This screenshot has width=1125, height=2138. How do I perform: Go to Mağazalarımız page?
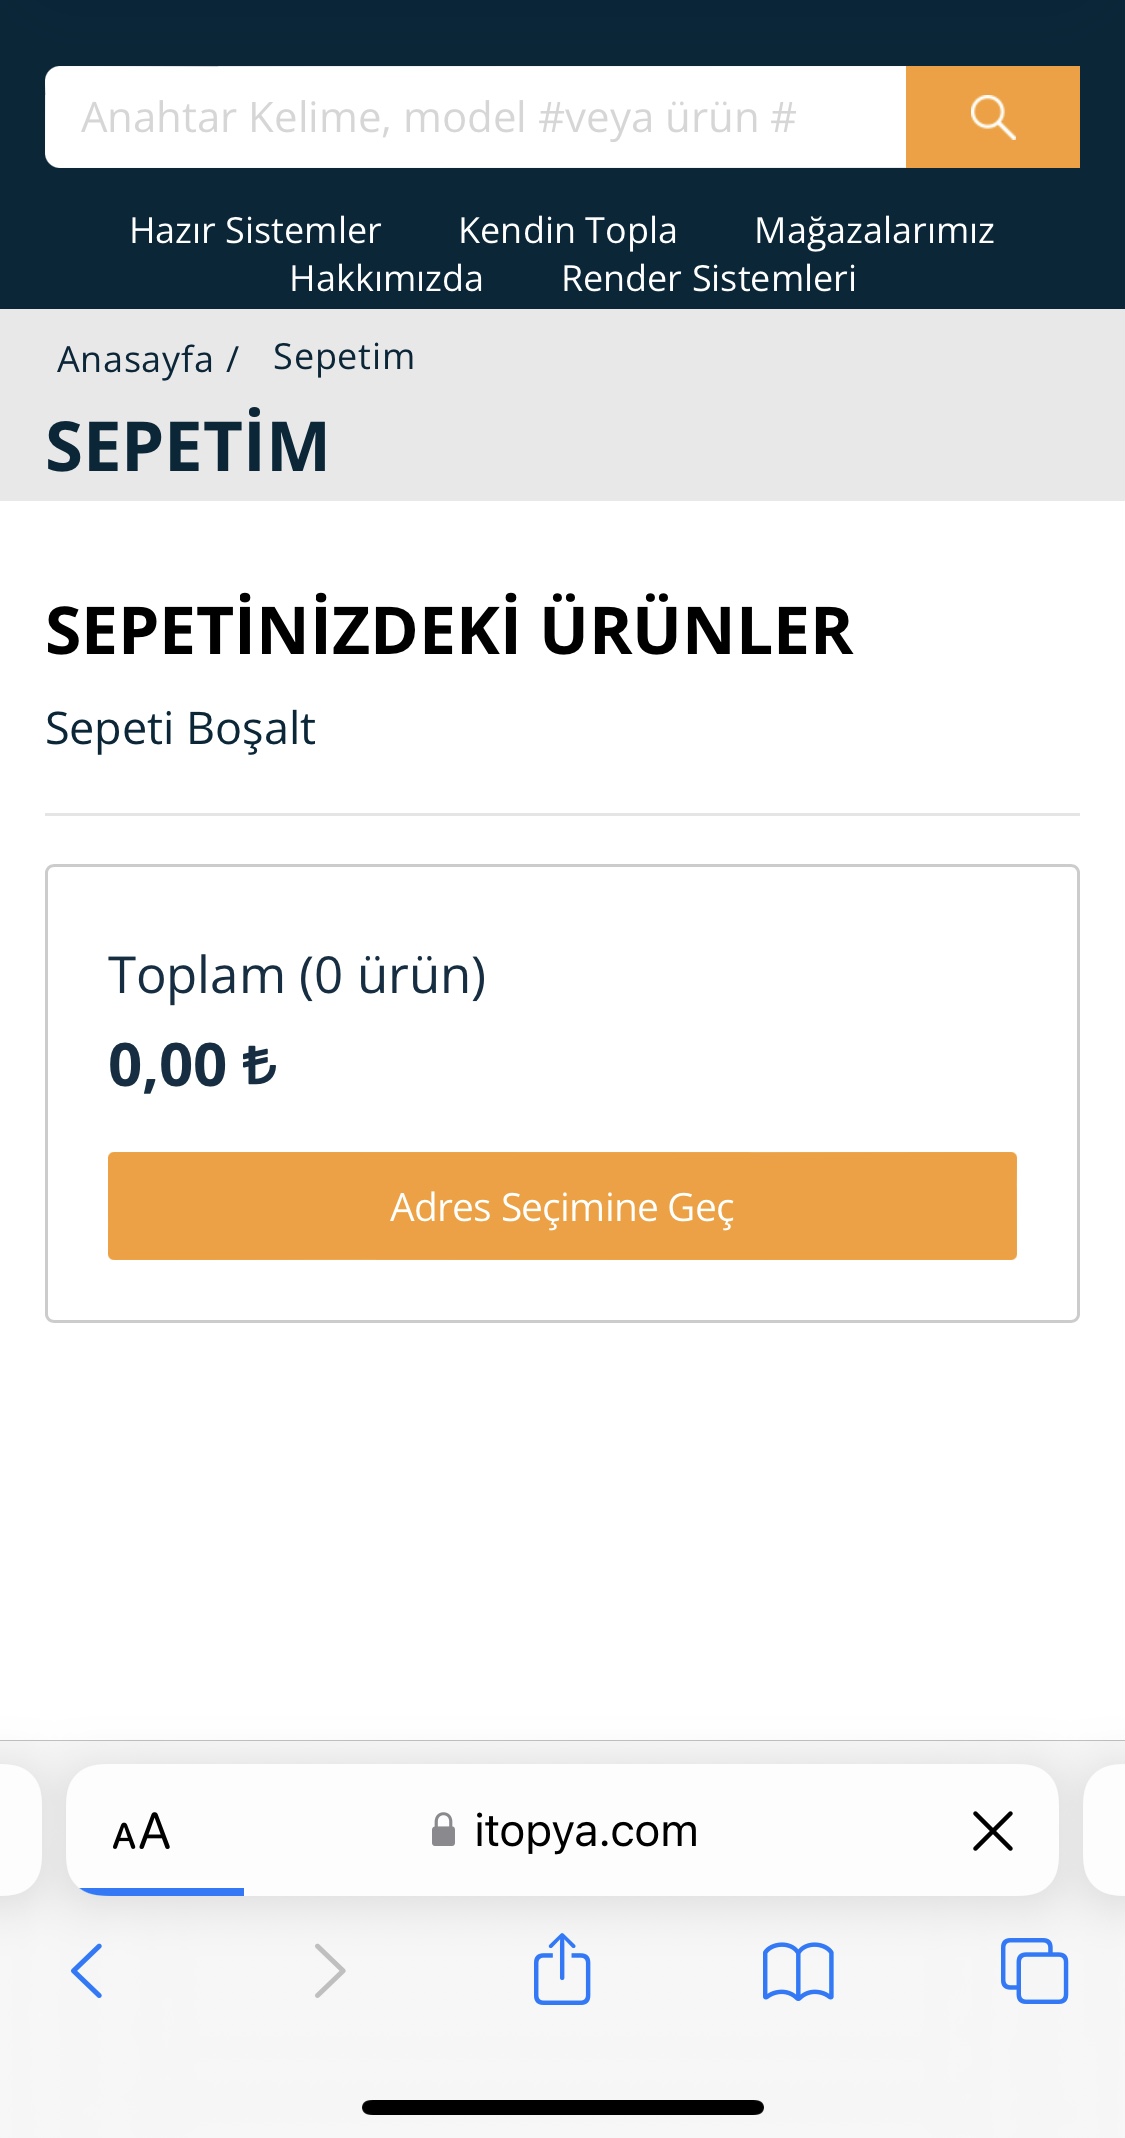click(874, 230)
